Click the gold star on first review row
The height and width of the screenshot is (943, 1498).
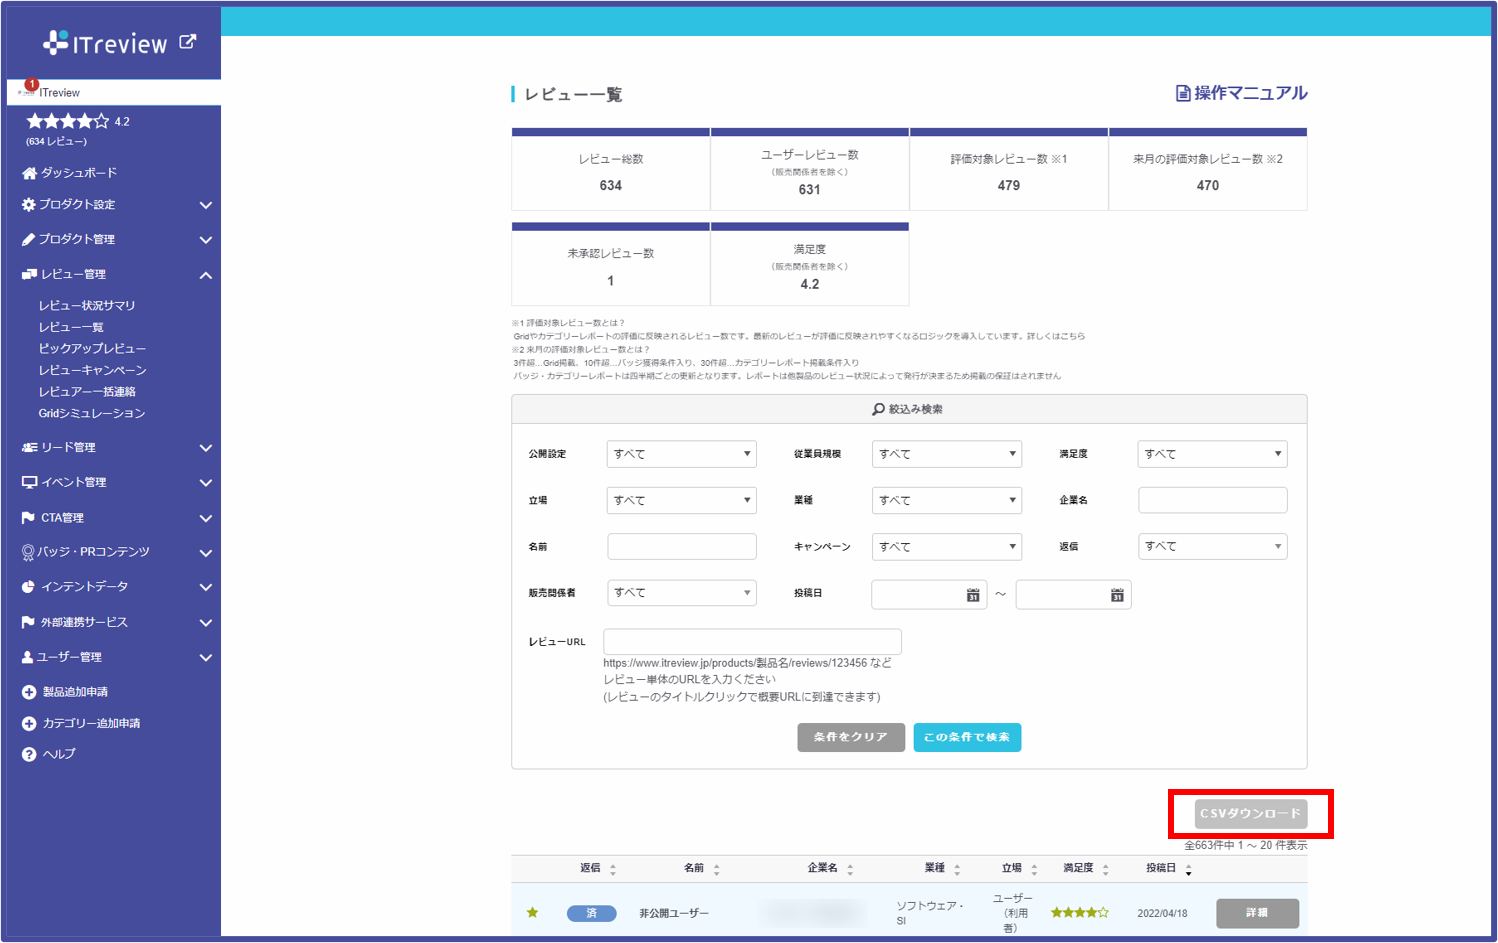[x=532, y=912]
